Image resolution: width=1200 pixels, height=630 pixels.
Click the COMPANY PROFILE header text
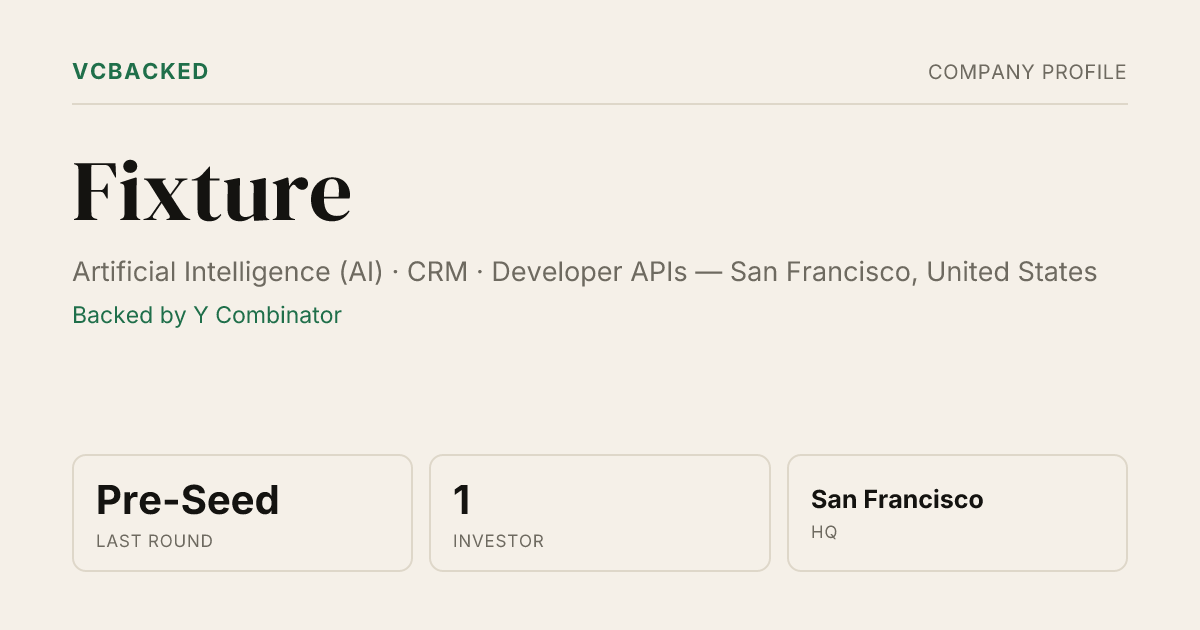[x=1027, y=72]
